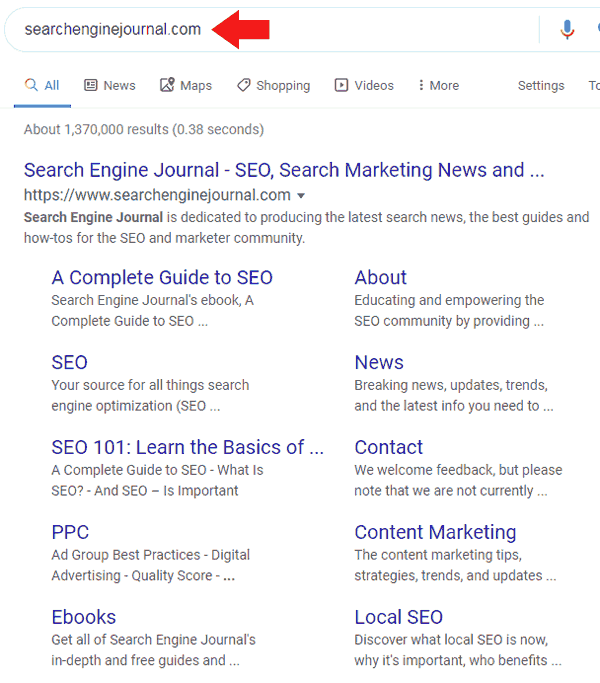Open SEO 101: Learn the Basics sitelink
Image resolution: width=600 pixels, height=683 pixels.
(x=188, y=447)
